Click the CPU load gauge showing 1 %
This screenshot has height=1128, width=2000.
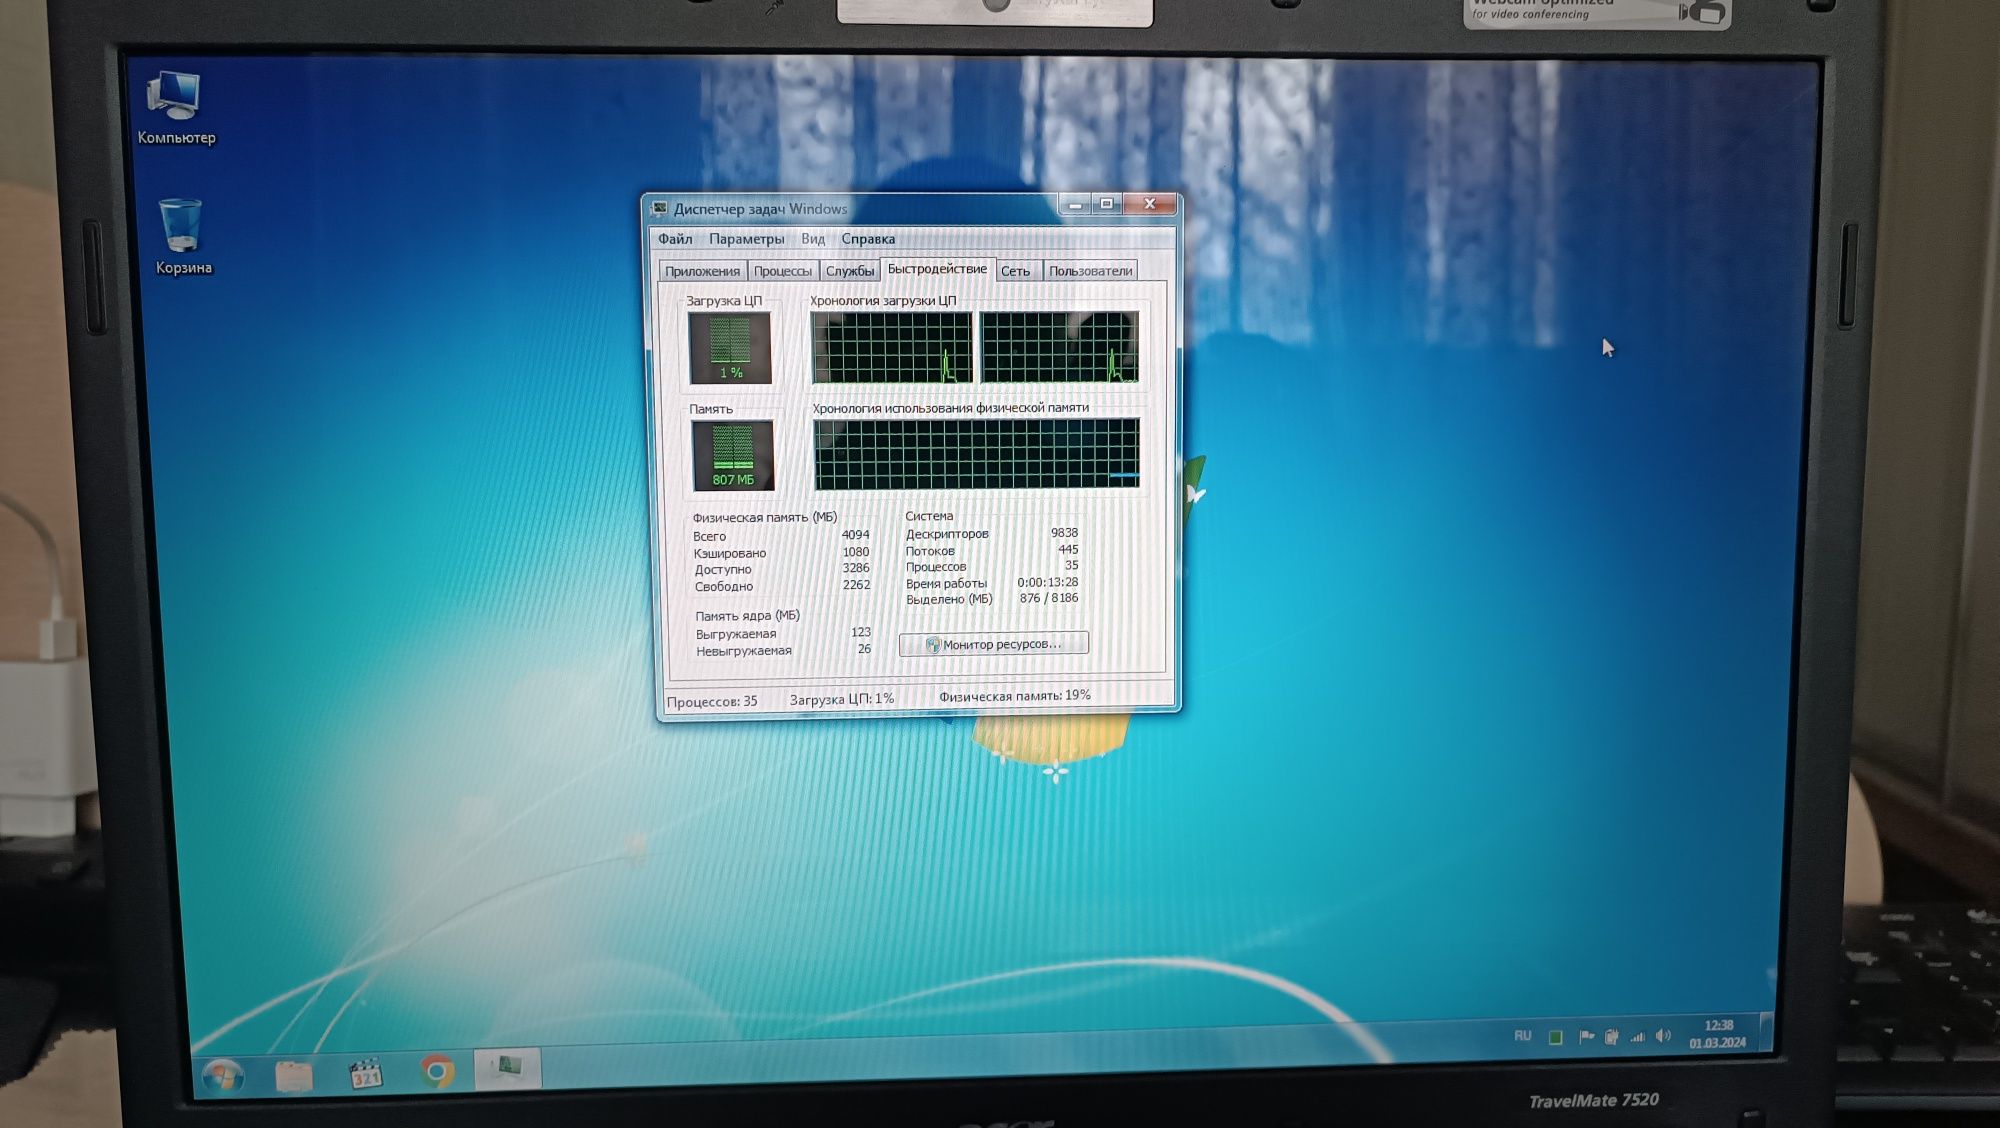coord(730,347)
